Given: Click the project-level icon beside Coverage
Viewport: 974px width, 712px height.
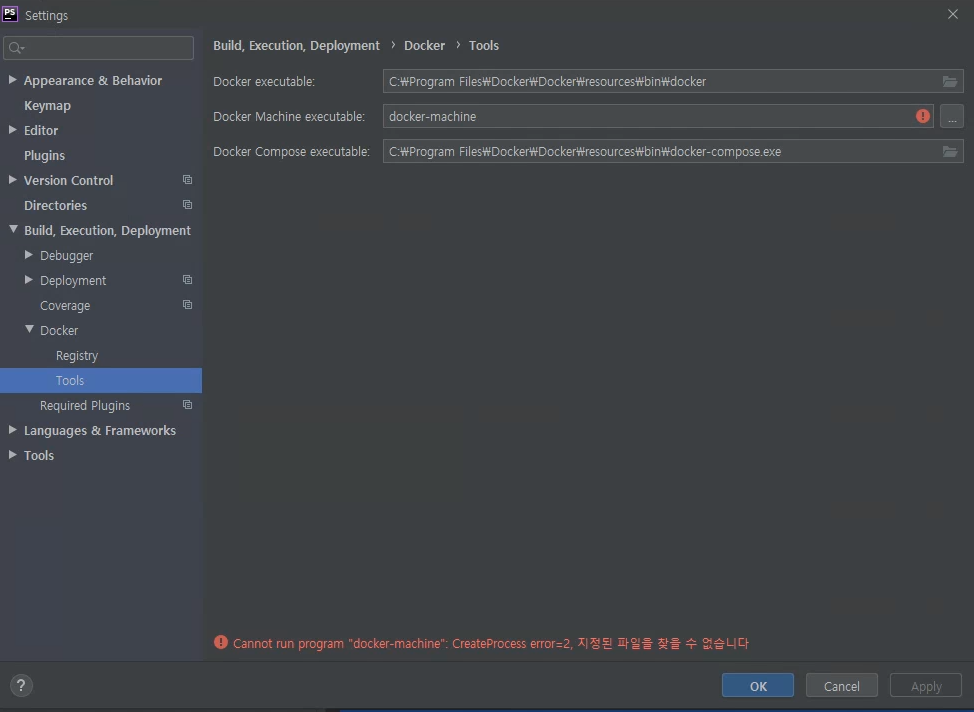Looking at the screenshot, I should point(187,304).
